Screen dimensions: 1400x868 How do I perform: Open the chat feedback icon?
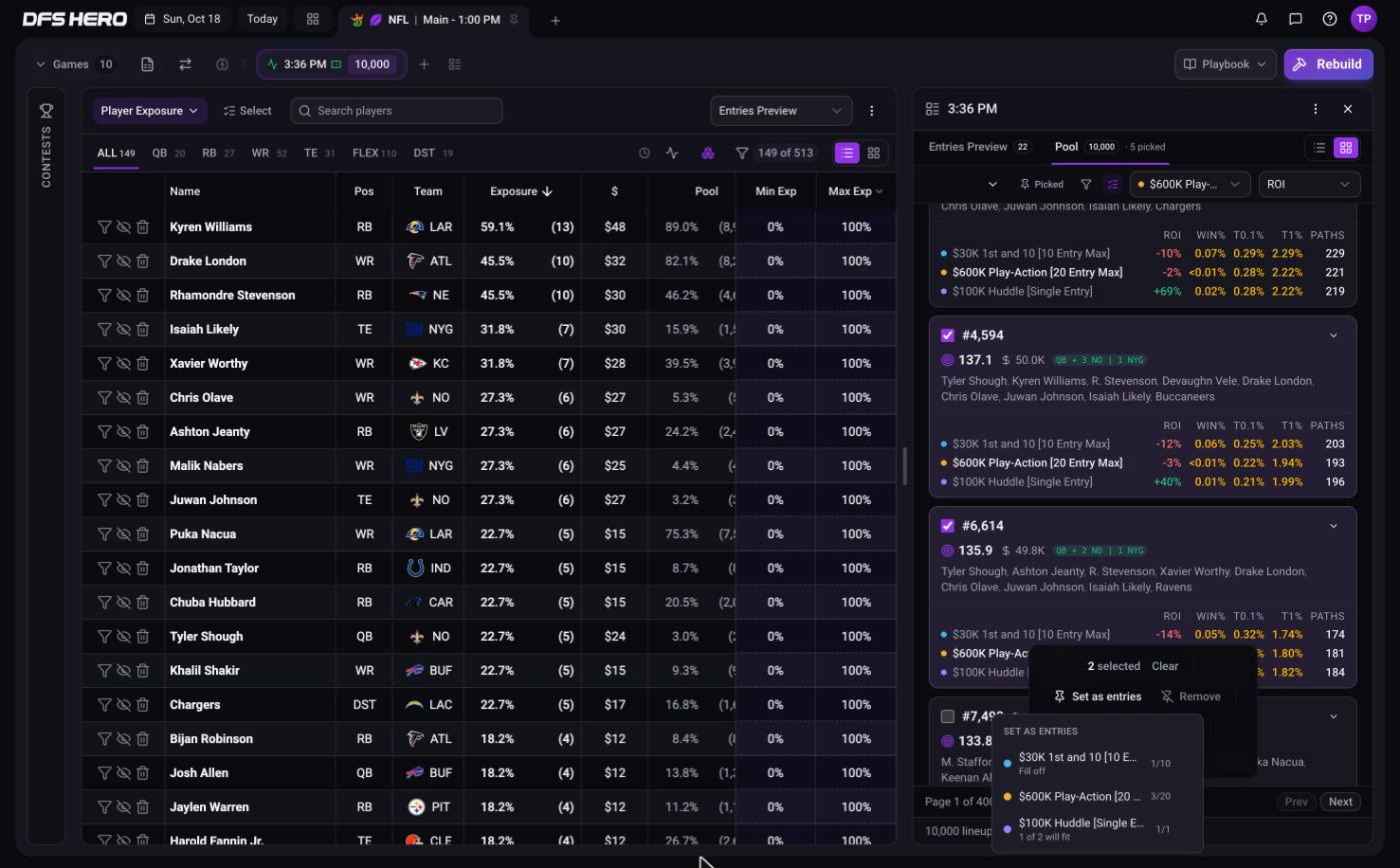(1295, 19)
